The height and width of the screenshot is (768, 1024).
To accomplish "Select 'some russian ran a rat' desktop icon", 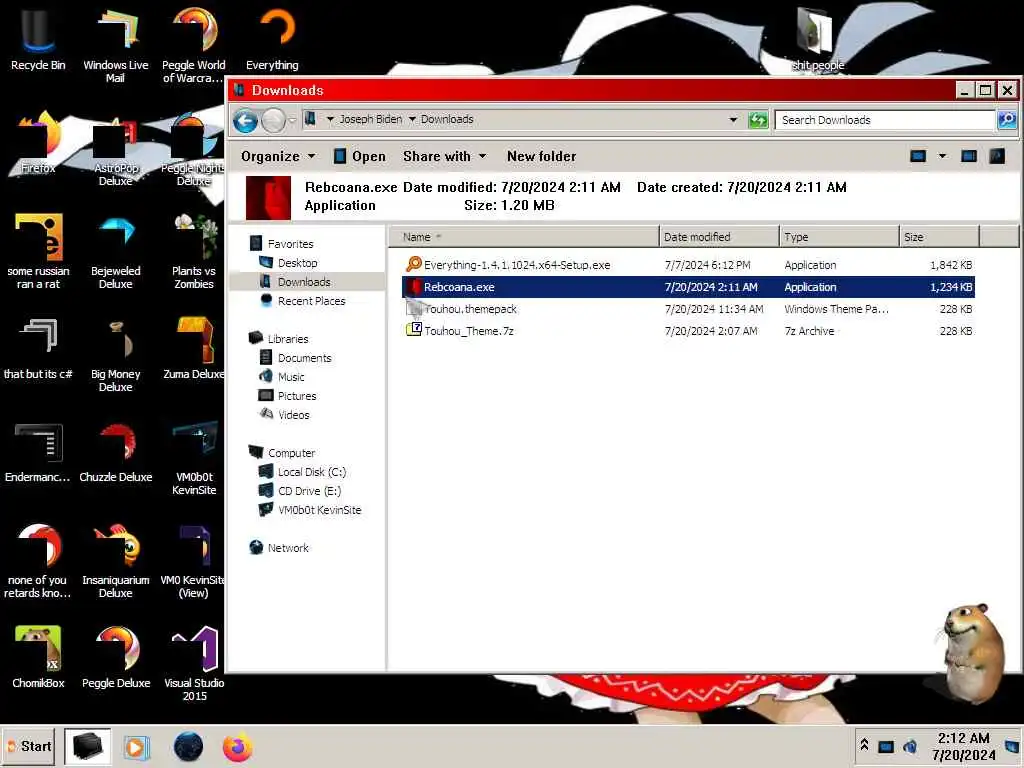I will [38, 251].
